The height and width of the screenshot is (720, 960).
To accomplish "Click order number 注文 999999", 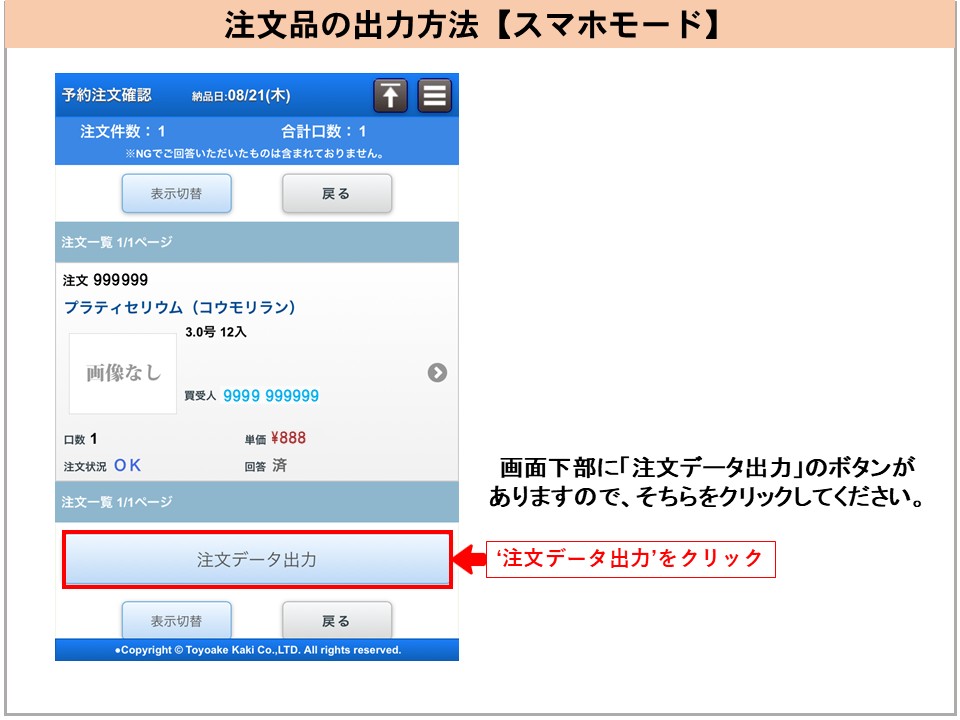I will click(105, 280).
